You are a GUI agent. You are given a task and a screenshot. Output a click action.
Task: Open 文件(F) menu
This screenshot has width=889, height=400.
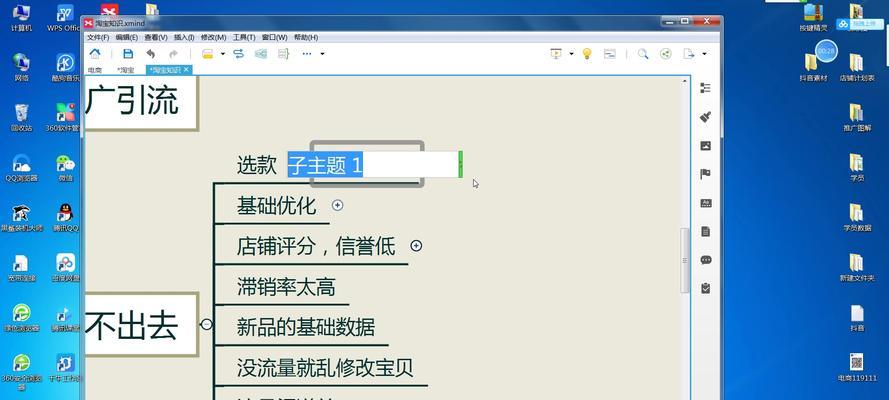point(98,37)
